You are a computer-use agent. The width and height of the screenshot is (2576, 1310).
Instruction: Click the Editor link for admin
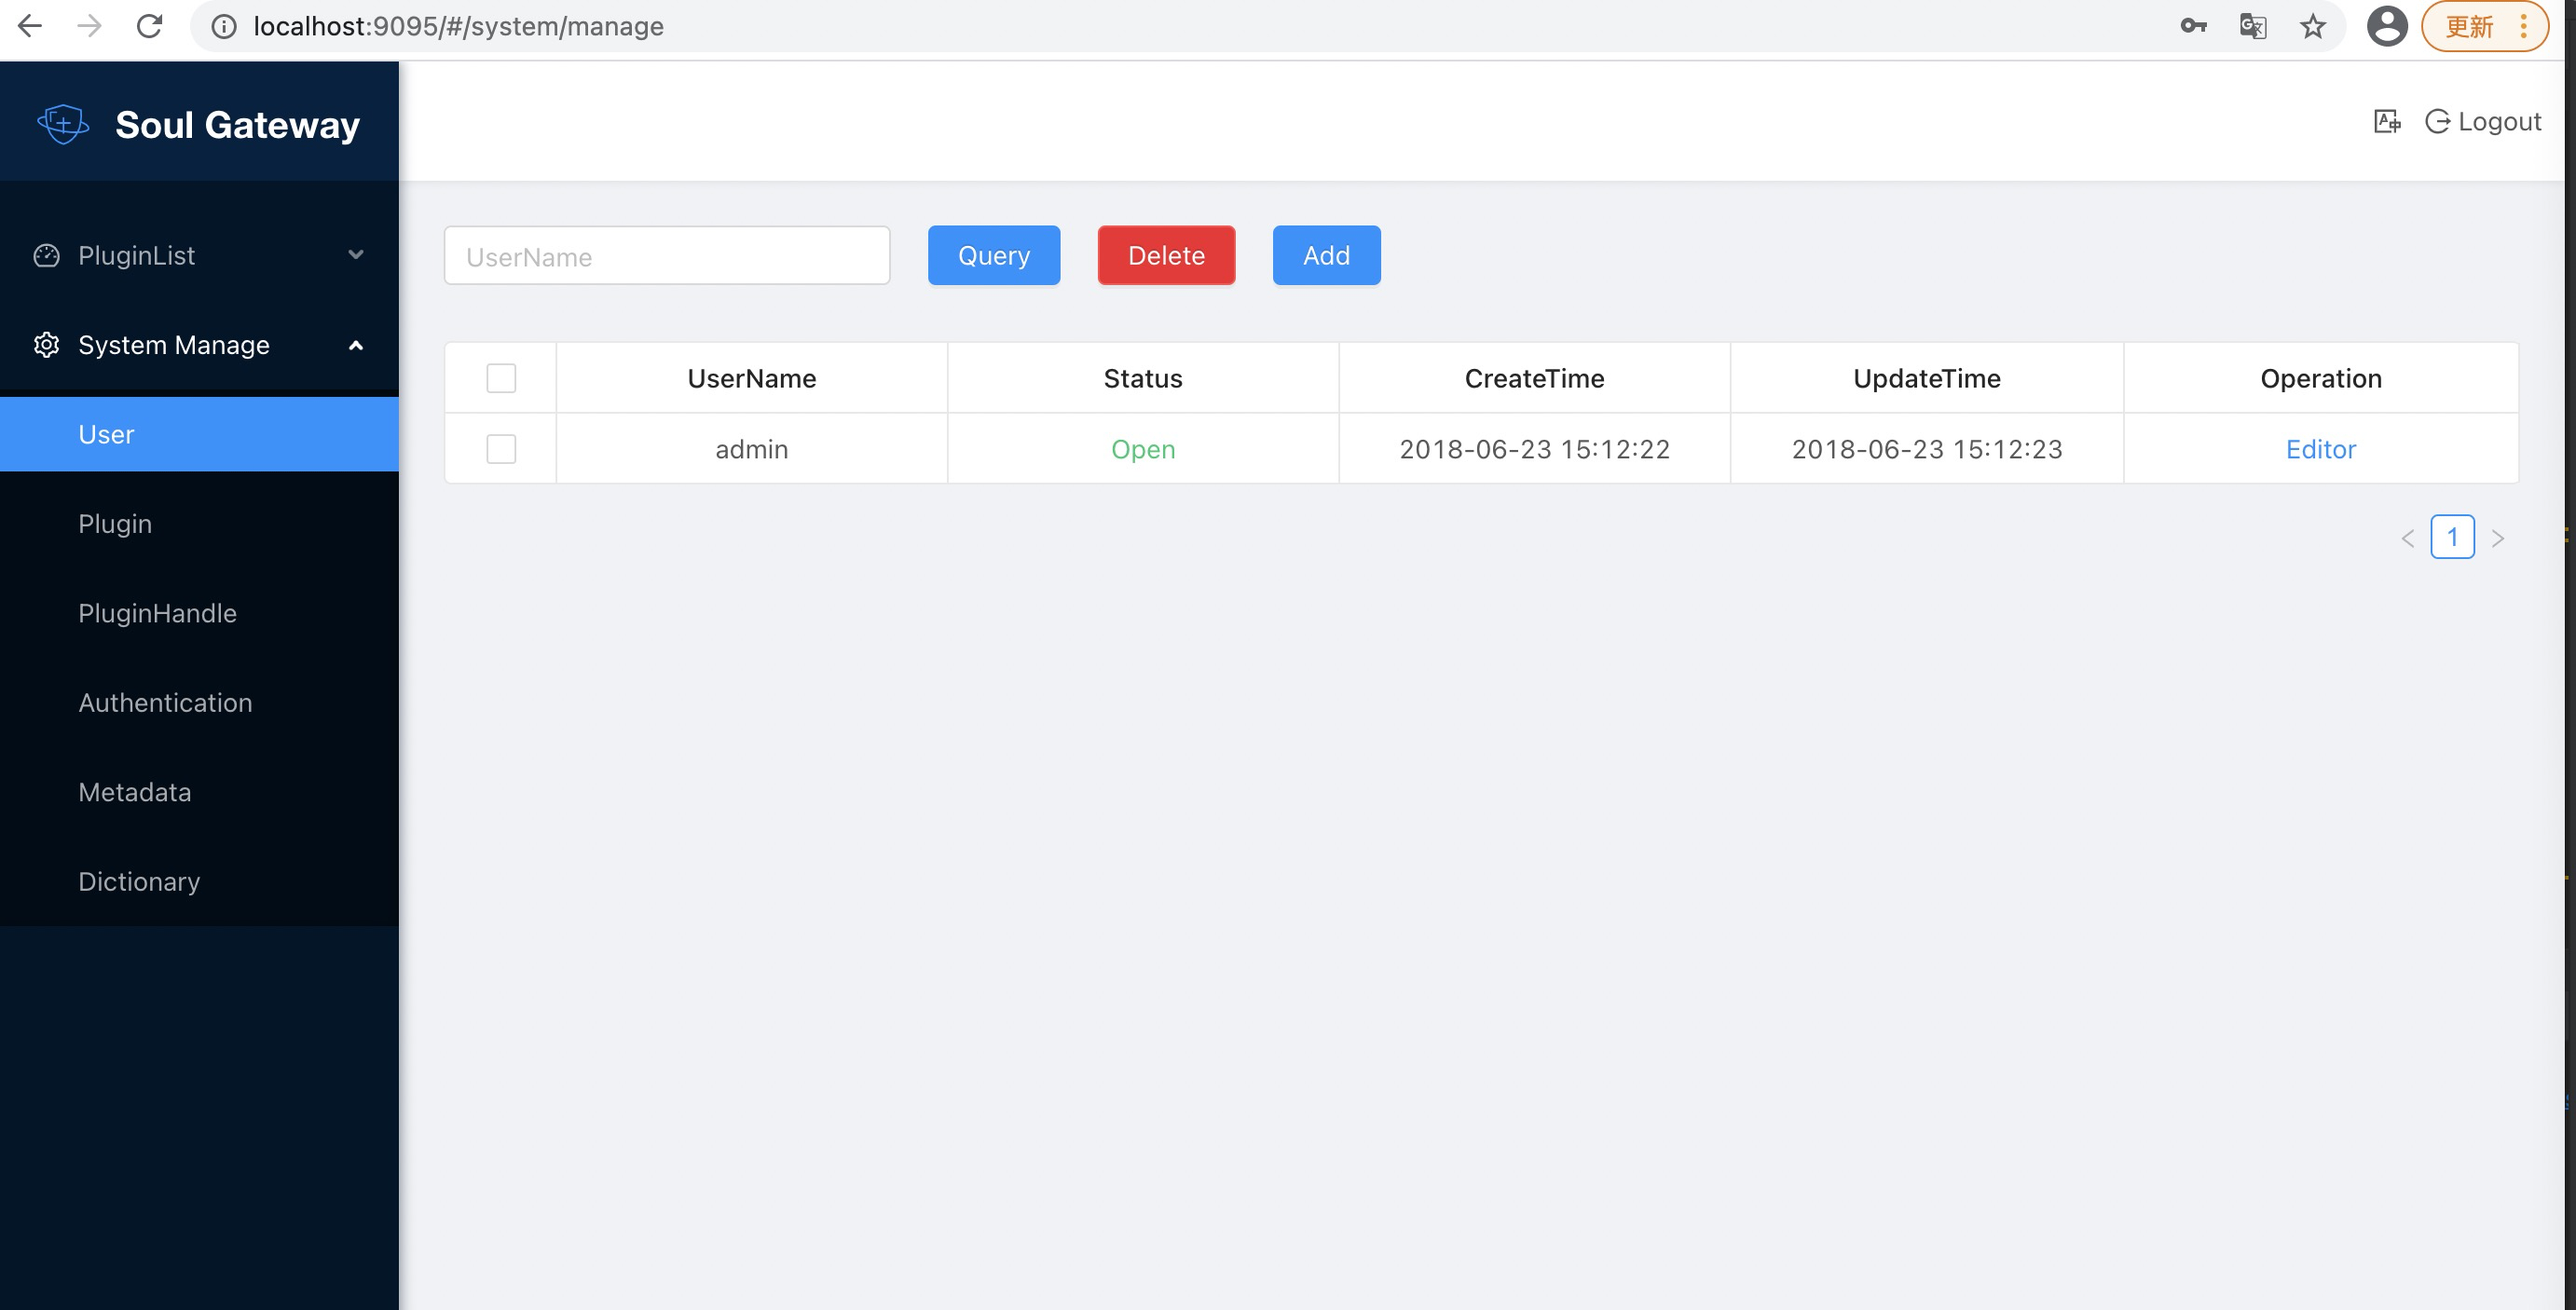click(2320, 449)
